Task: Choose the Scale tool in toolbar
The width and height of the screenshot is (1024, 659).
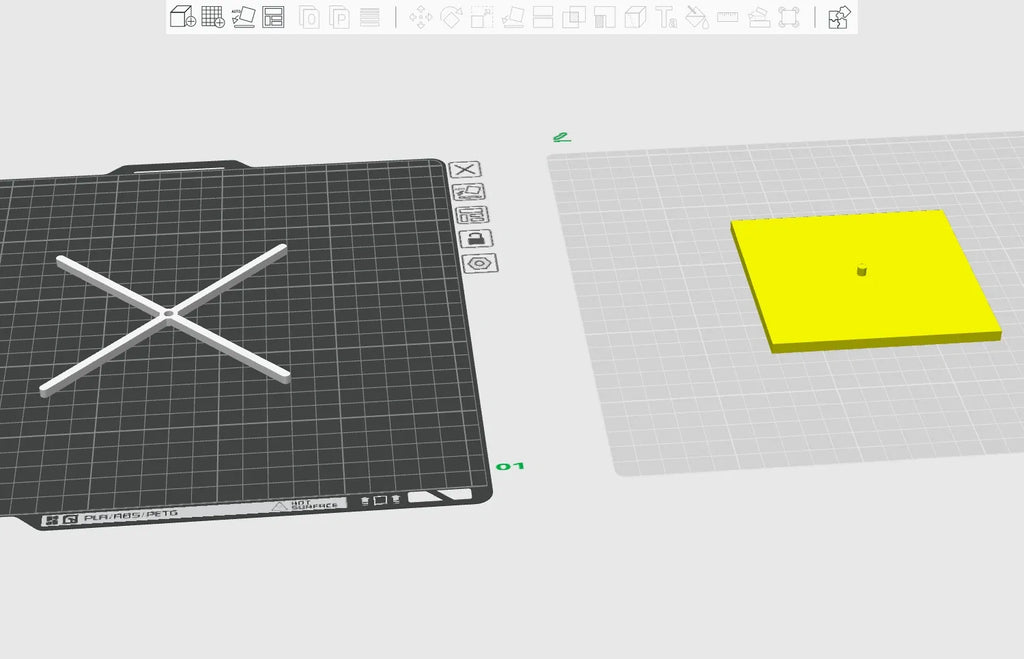Action: coord(482,17)
